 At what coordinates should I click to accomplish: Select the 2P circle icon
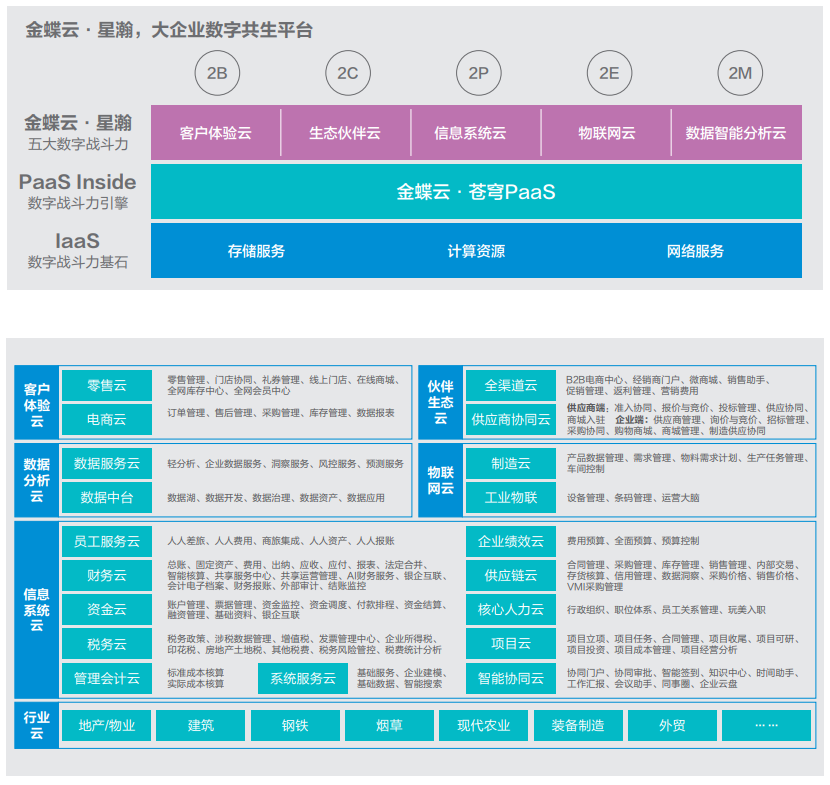coord(478,73)
